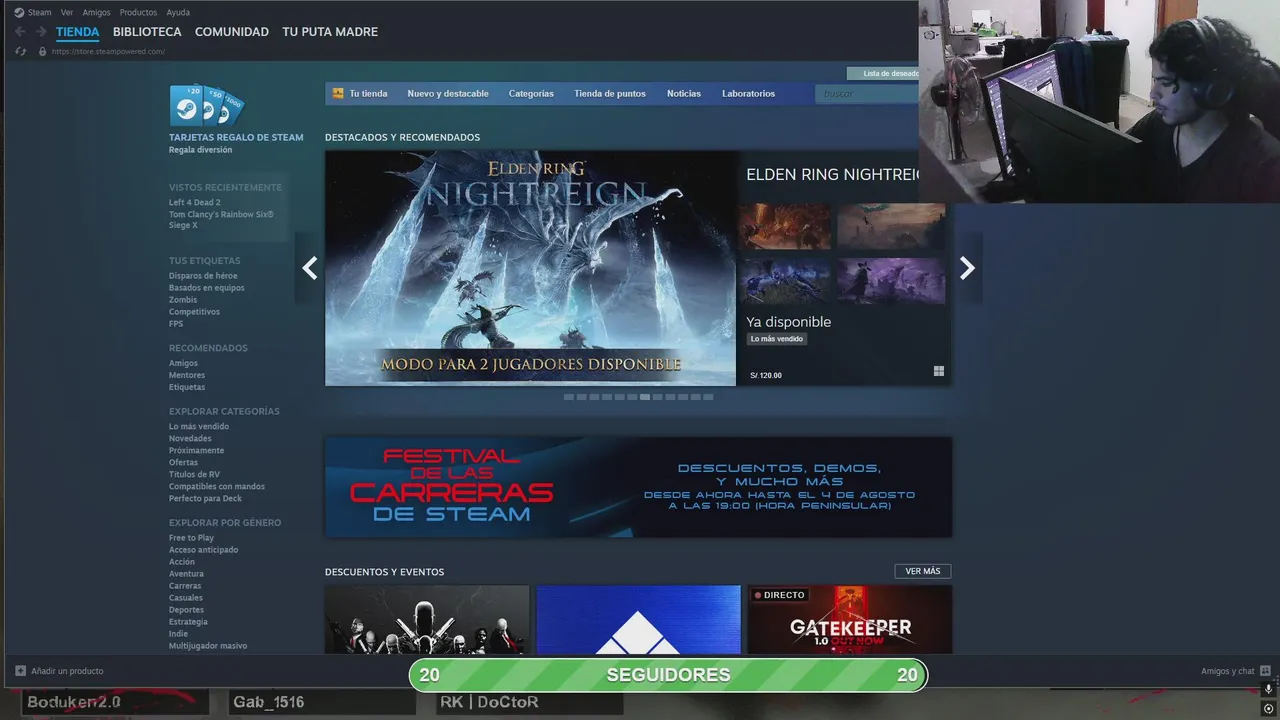Screen dimensions: 1280x720
Task: Open the Amigos menu
Action: (x=96, y=12)
